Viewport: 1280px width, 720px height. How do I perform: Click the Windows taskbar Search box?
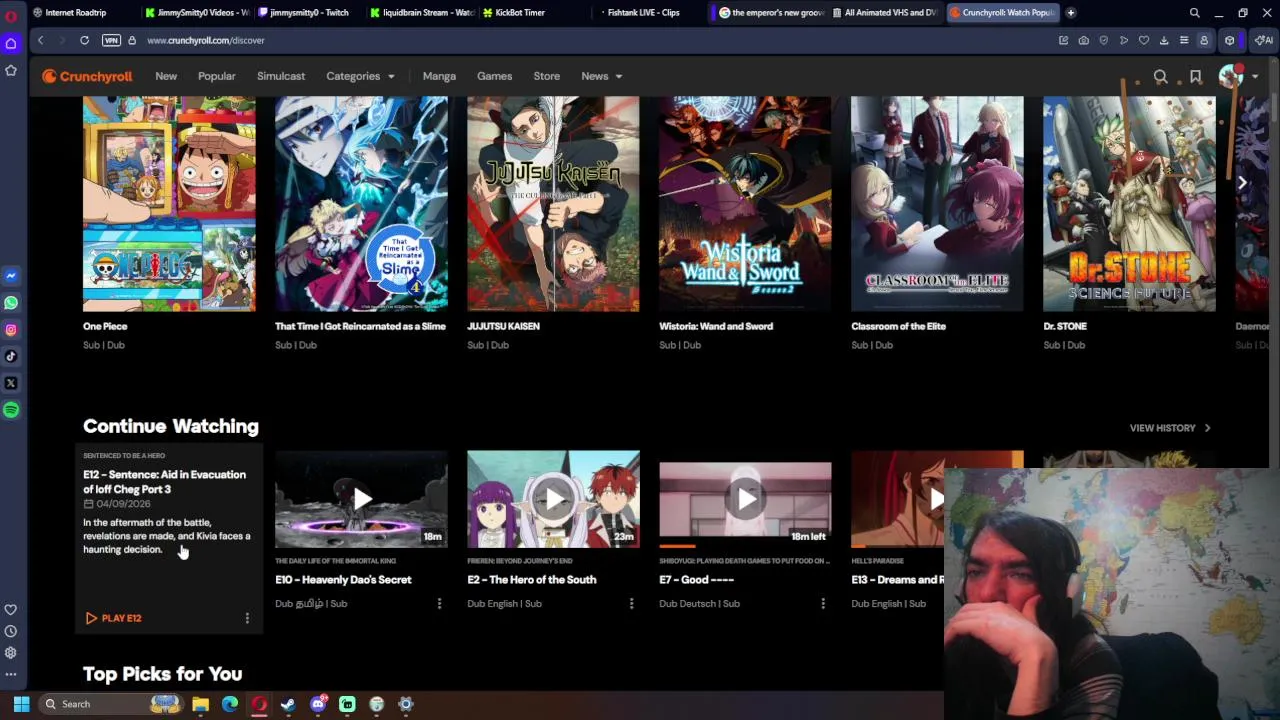point(113,704)
